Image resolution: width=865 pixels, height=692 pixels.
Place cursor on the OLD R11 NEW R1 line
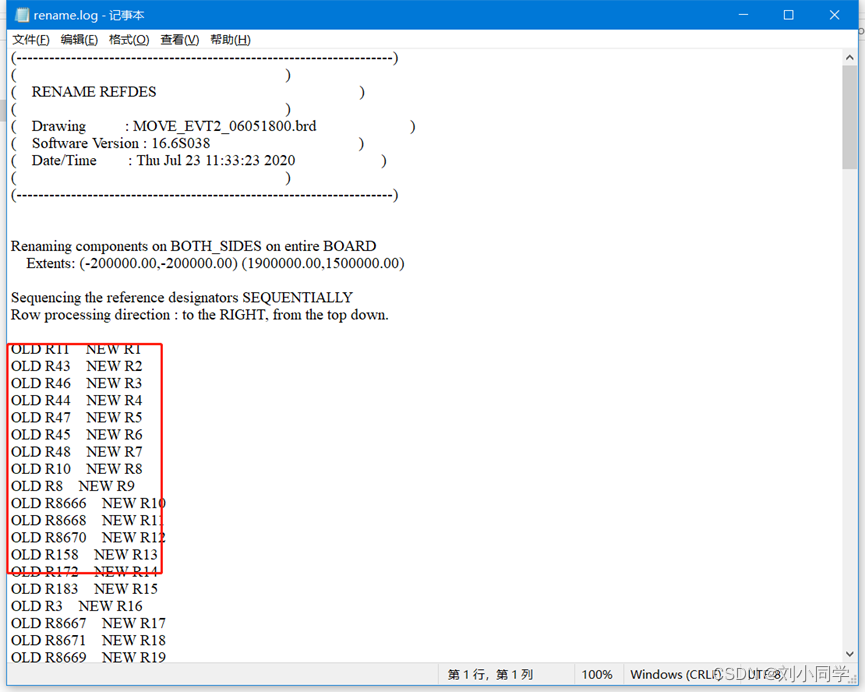click(77, 350)
